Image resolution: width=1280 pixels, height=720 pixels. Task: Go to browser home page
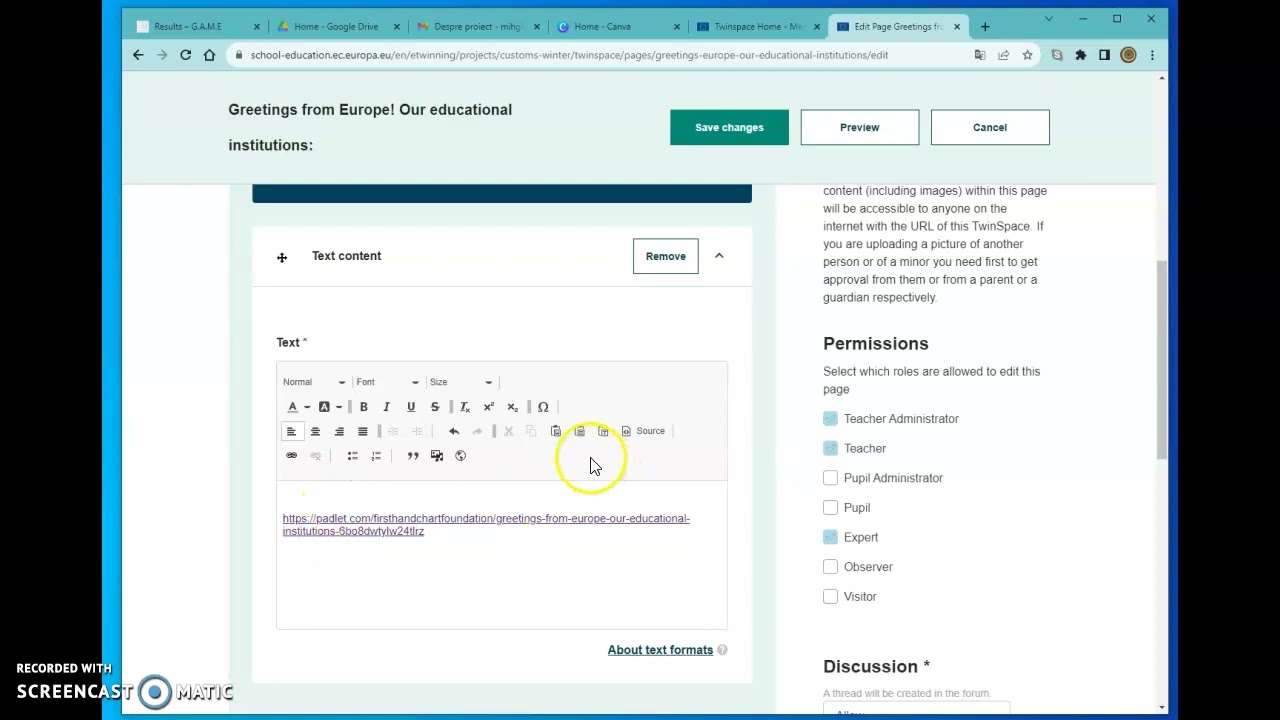(x=210, y=55)
